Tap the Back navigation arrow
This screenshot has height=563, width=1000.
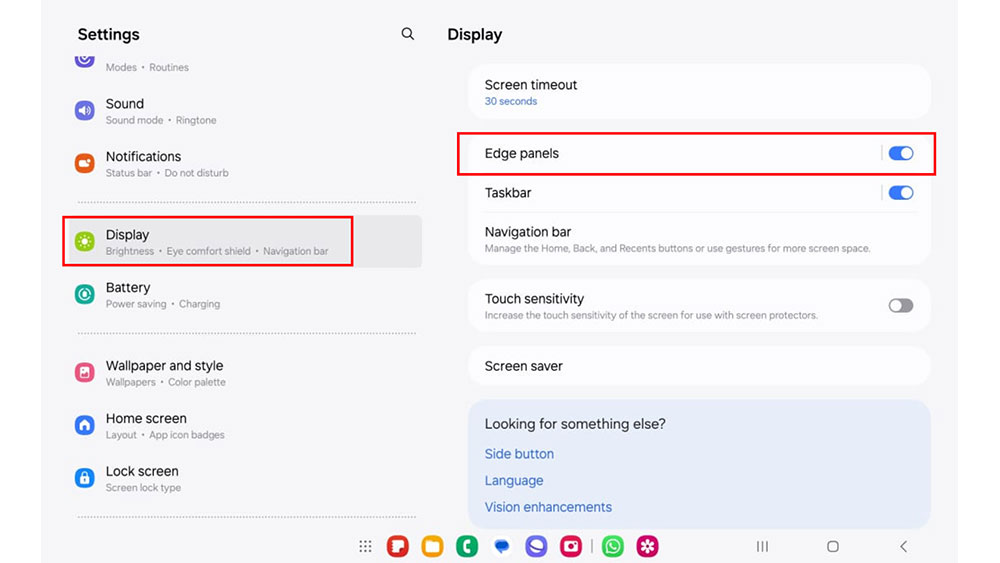903,546
